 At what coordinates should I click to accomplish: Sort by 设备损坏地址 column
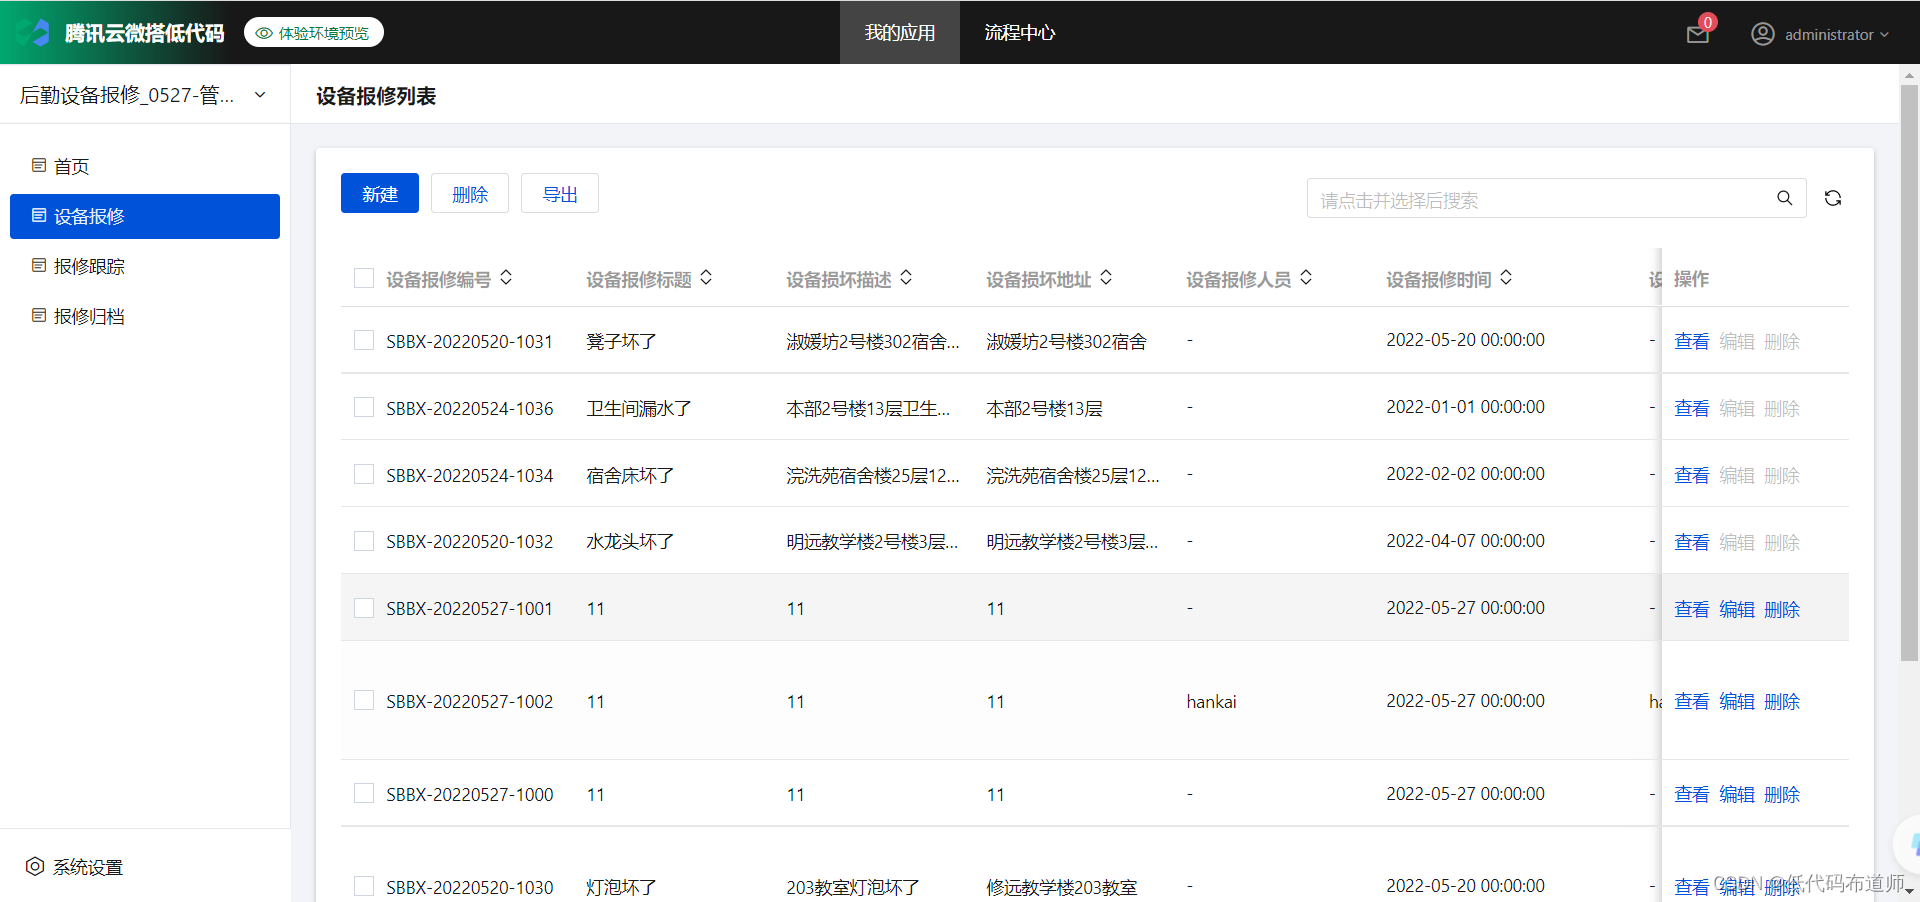click(1106, 278)
